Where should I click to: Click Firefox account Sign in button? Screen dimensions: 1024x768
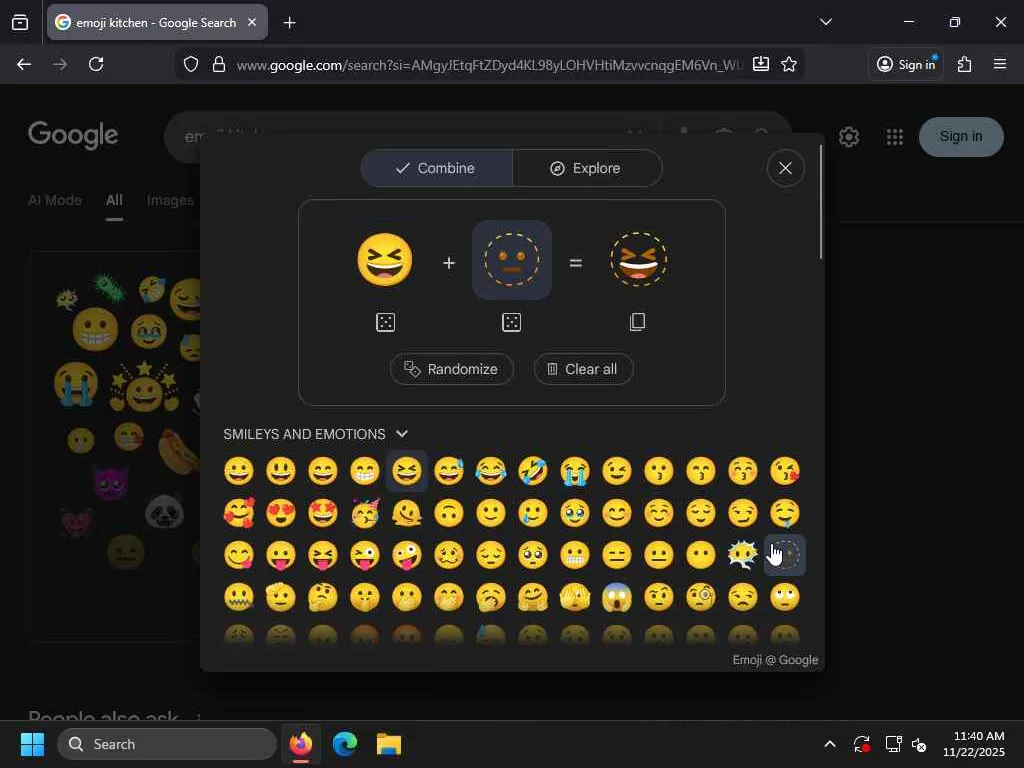(x=906, y=64)
